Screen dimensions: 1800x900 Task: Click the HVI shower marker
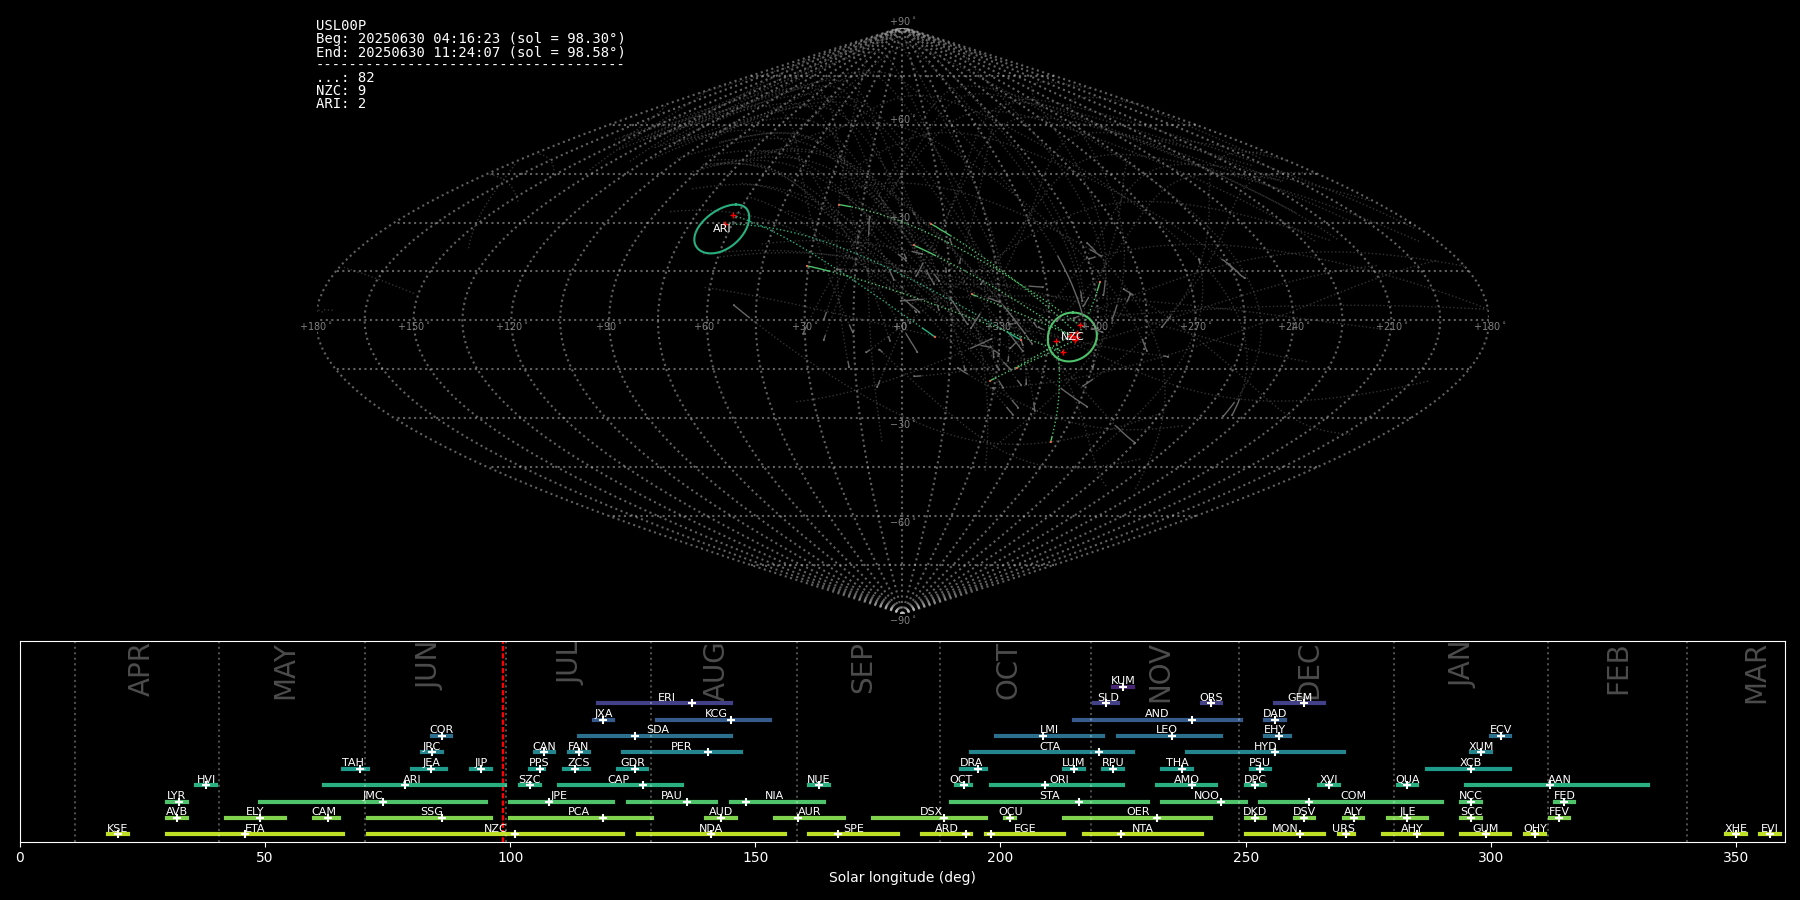tap(206, 785)
